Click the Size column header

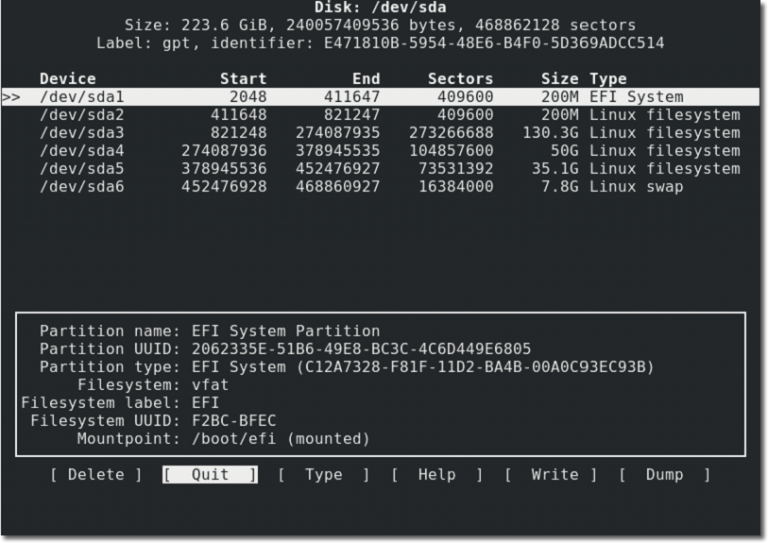[560, 79]
